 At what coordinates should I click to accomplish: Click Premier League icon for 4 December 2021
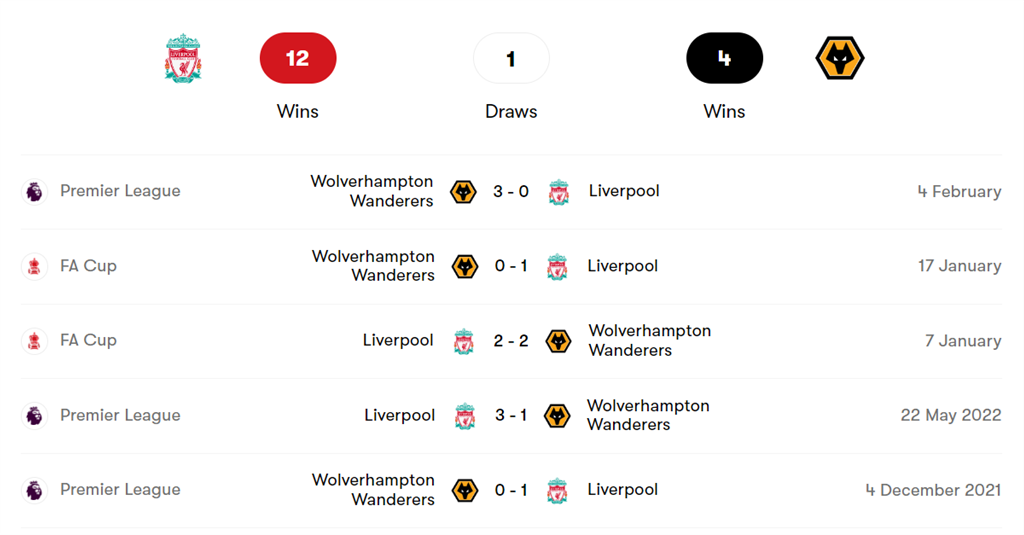34,490
